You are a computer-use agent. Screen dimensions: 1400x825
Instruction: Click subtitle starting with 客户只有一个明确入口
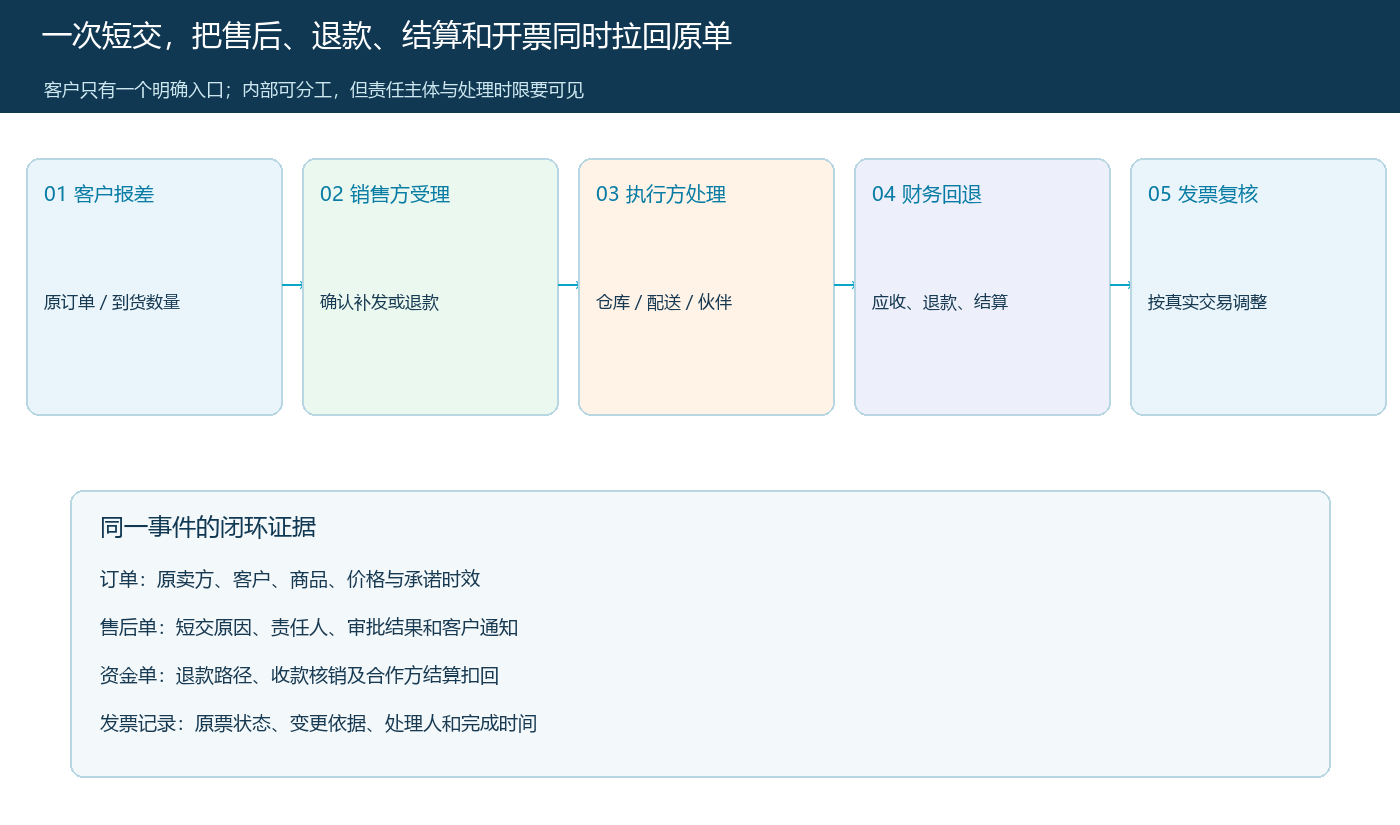tap(314, 90)
